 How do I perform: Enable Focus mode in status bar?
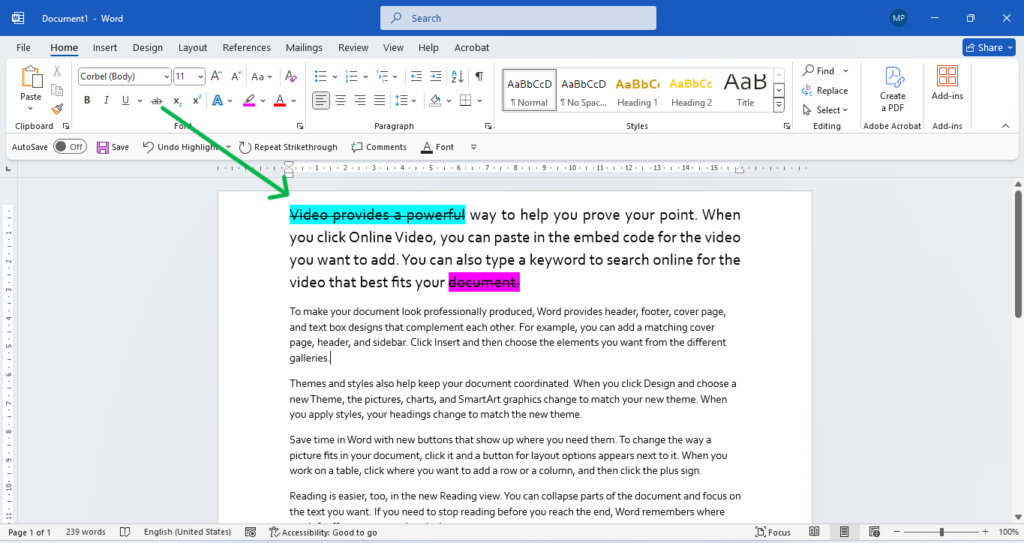click(x=773, y=532)
